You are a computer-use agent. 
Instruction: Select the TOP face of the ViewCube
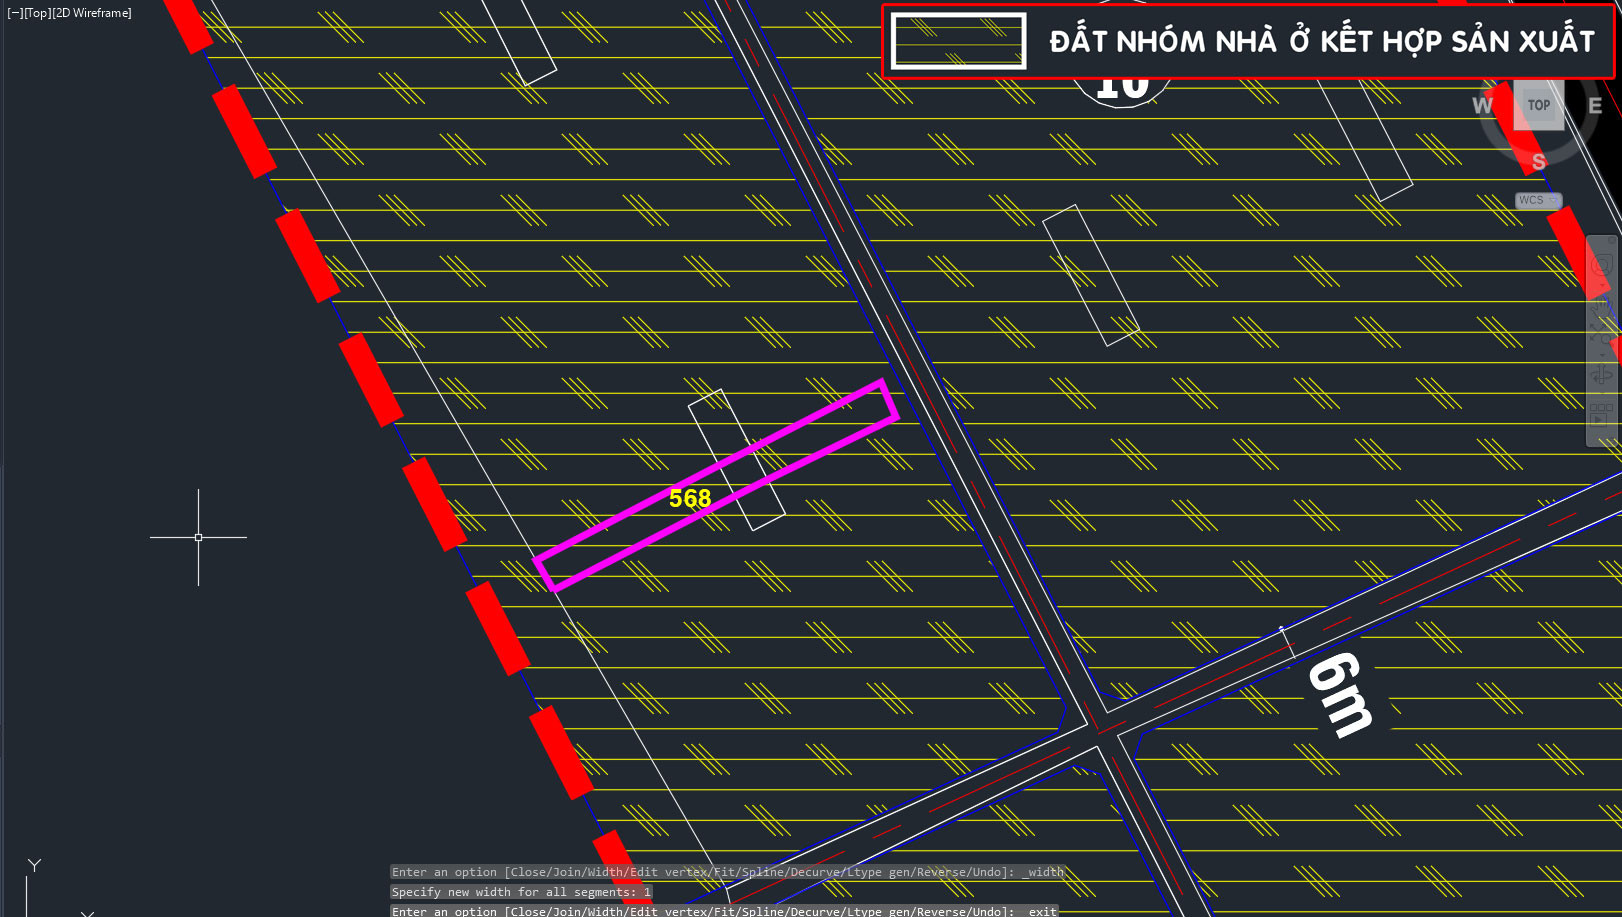[1539, 105]
